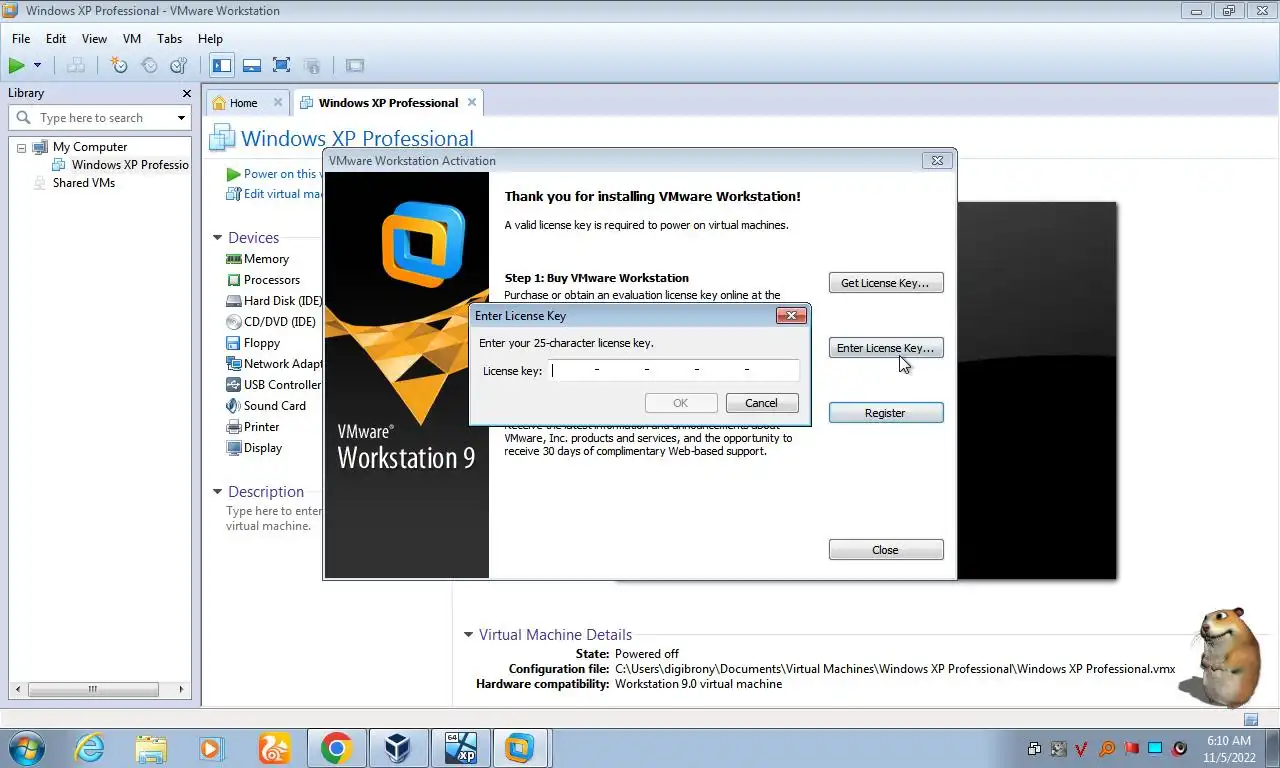Click the Revert to Snapshot icon
This screenshot has width=1280, height=768.
pos(149,66)
